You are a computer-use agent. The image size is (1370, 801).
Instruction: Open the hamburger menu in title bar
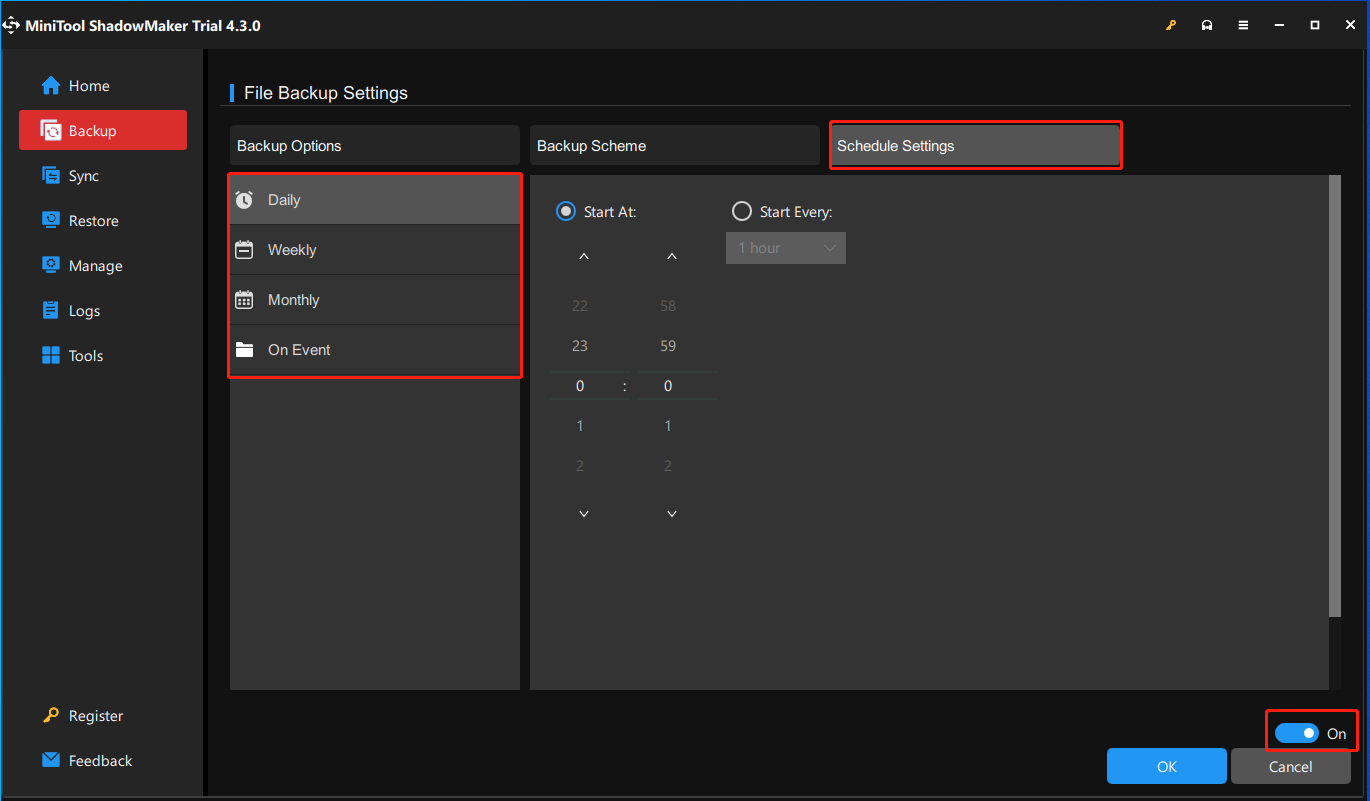click(x=1243, y=24)
